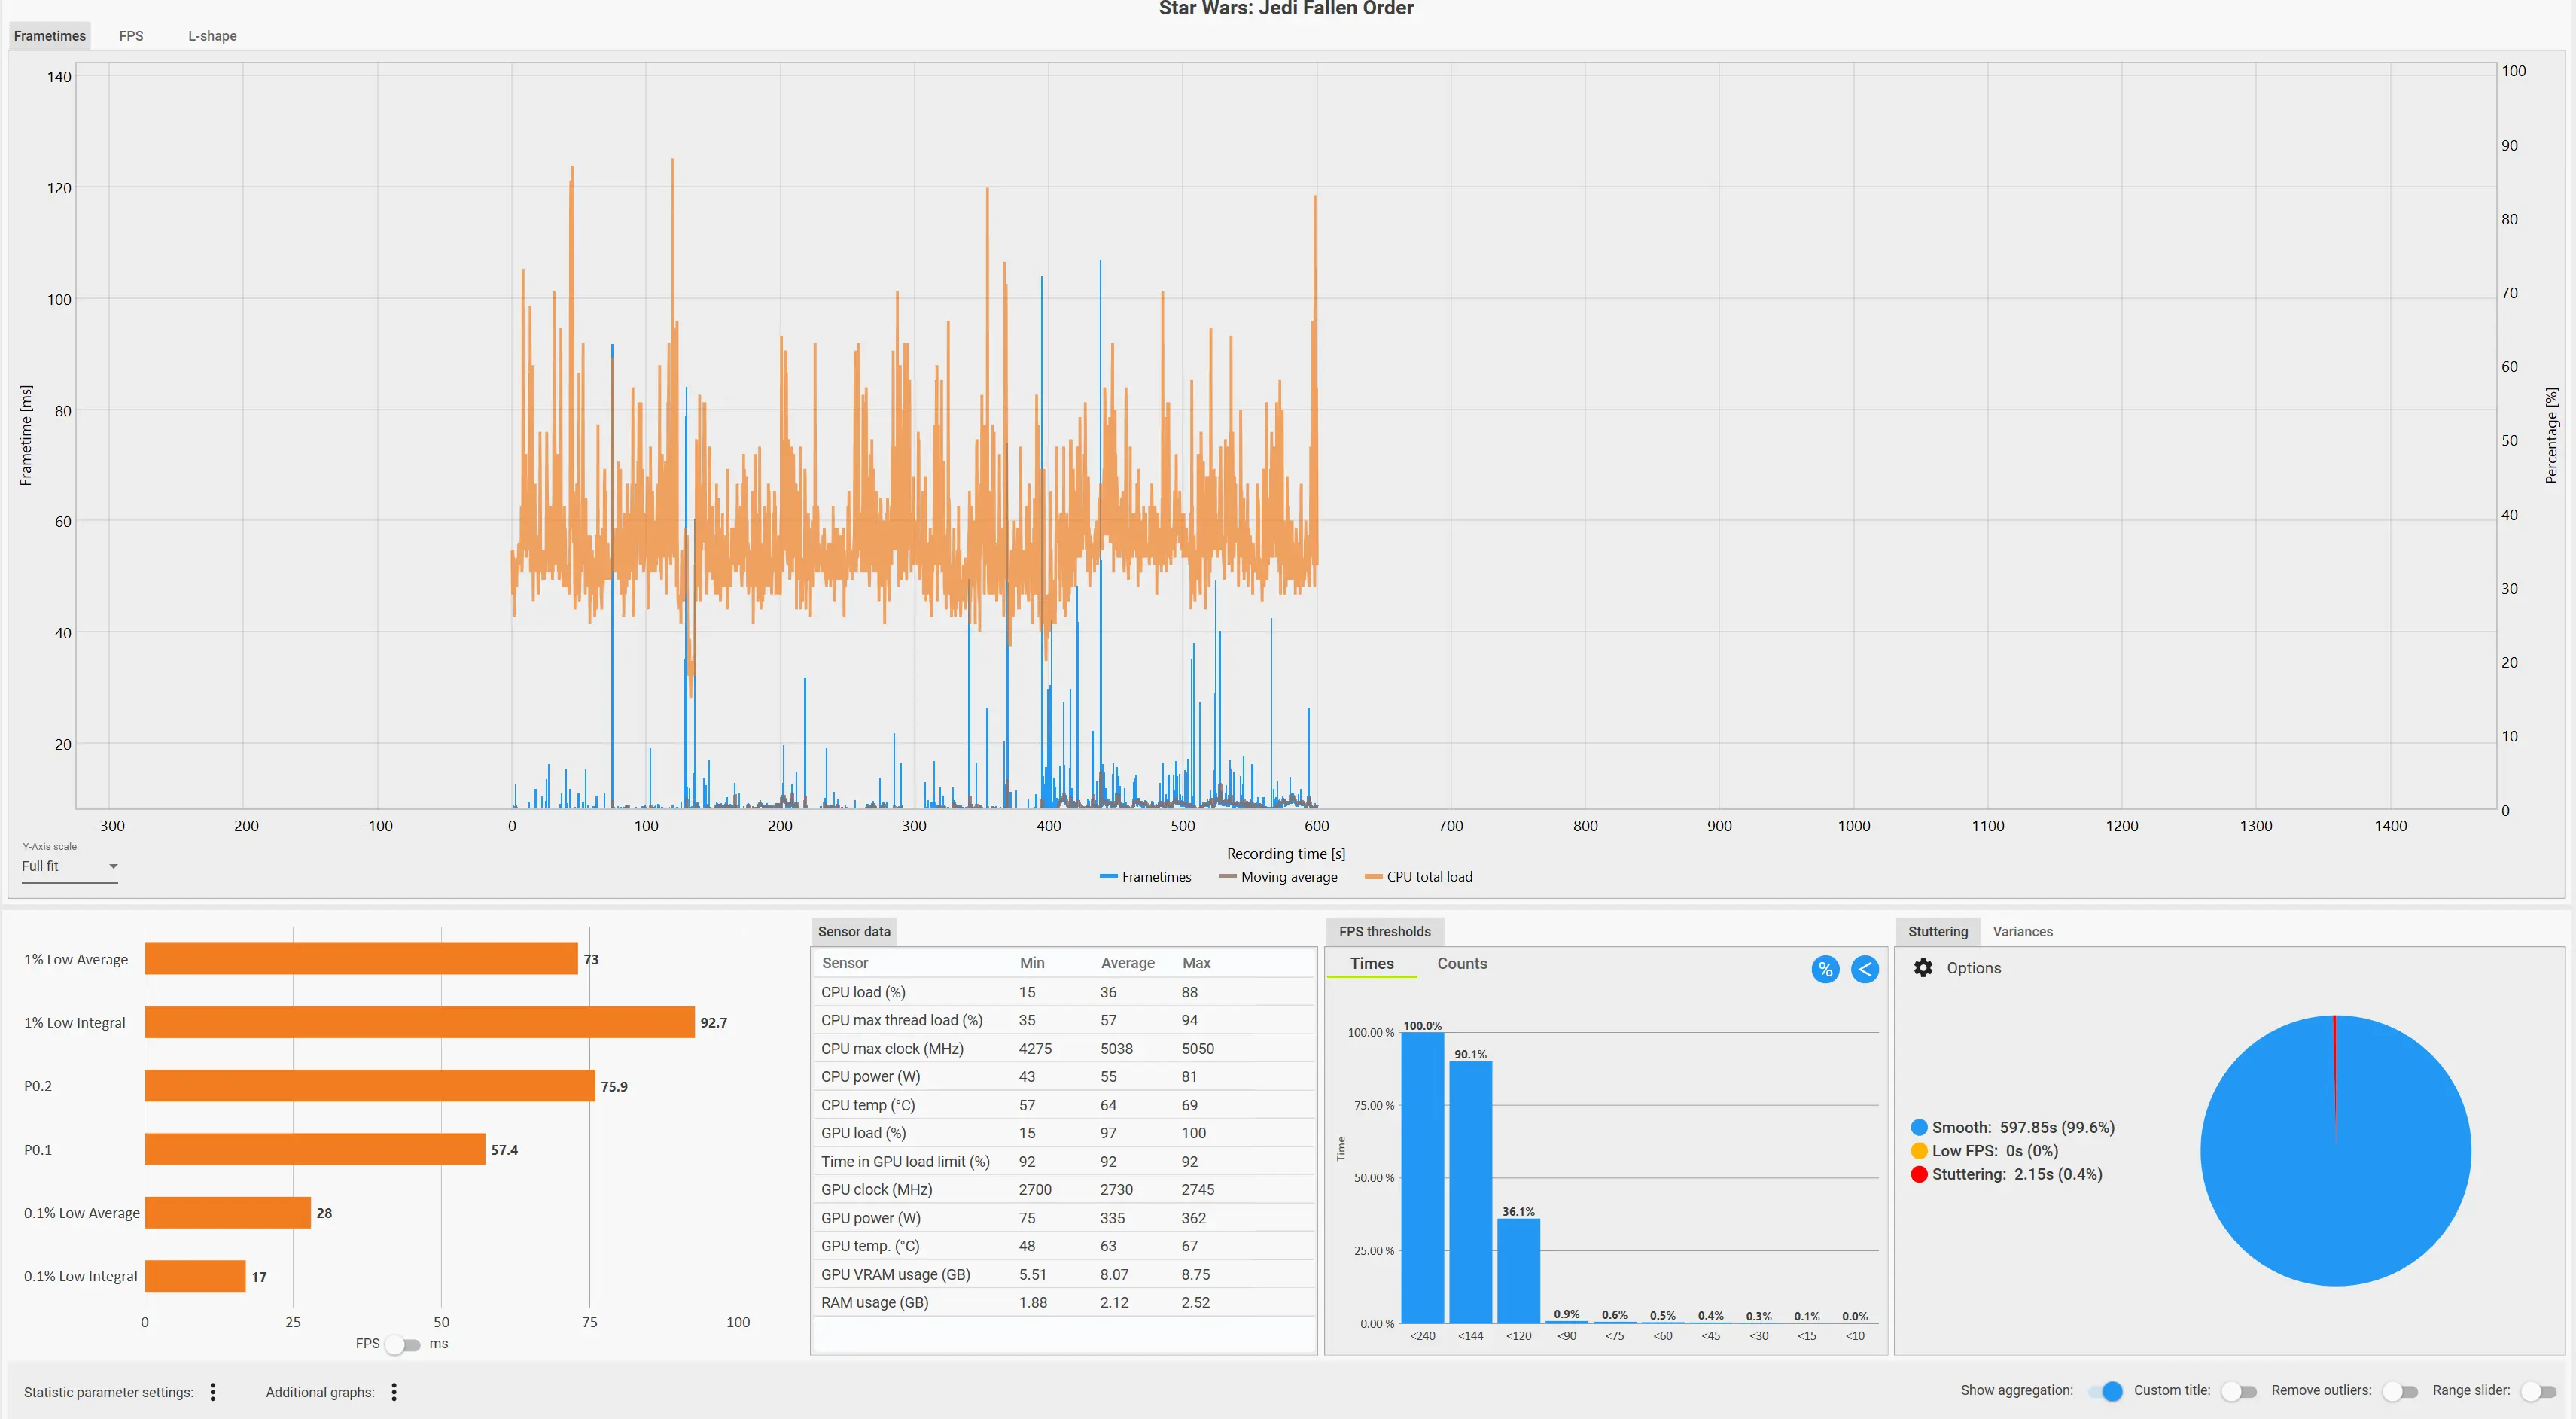Click the 8.75 max VRAM value
The image size is (2576, 1419).
pyautogui.click(x=1196, y=1275)
